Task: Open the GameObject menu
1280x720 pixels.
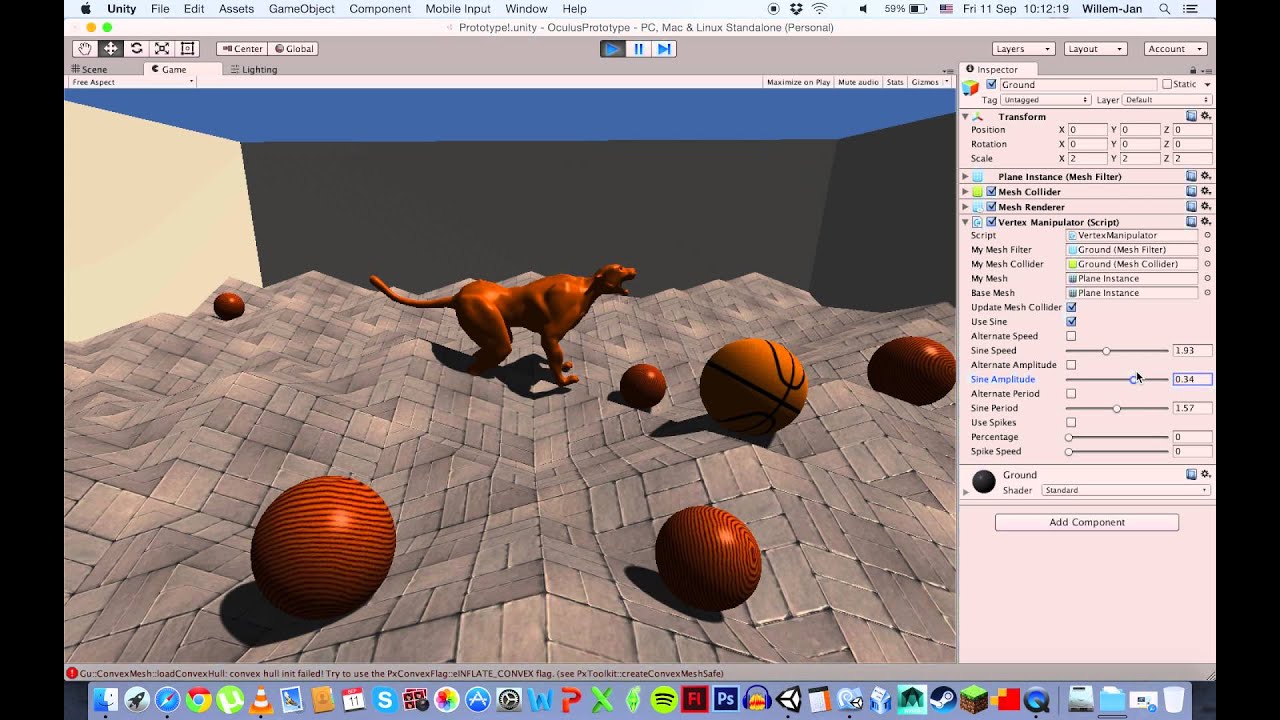Action: [x=301, y=8]
